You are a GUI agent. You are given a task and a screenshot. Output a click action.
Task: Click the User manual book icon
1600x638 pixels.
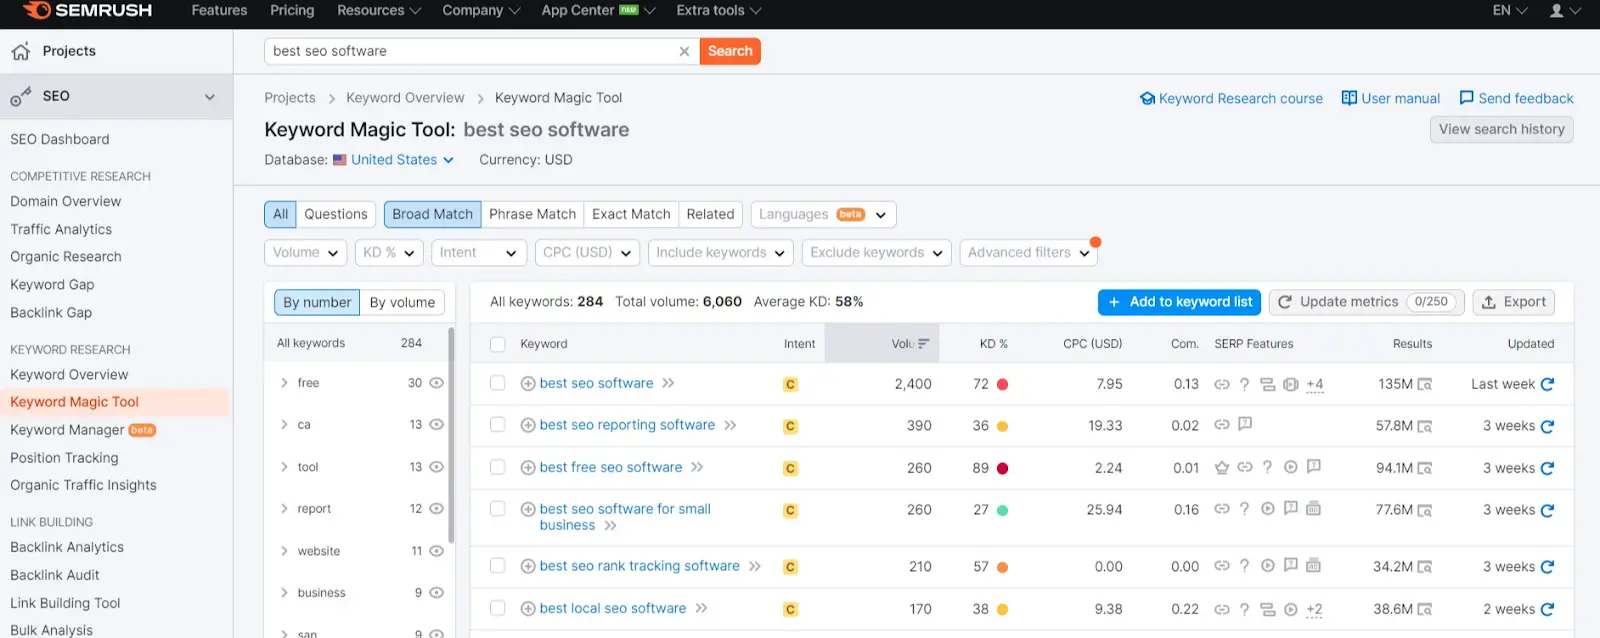pos(1349,98)
